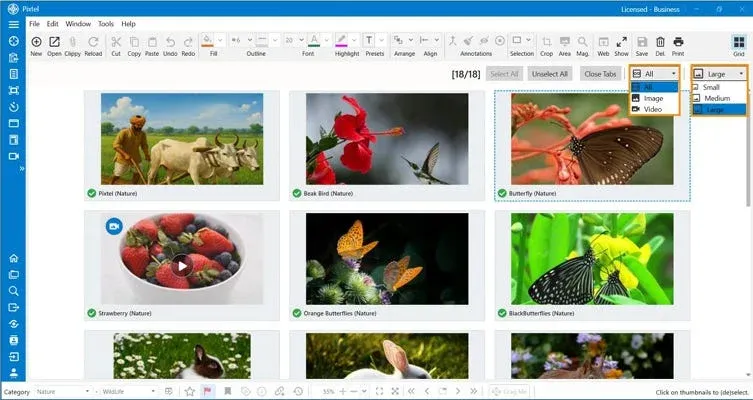Image resolution: width=753 pixels, height=400 pixels.
Task: Click the Home icon in left sidebar
Action: tap(13, 258)
